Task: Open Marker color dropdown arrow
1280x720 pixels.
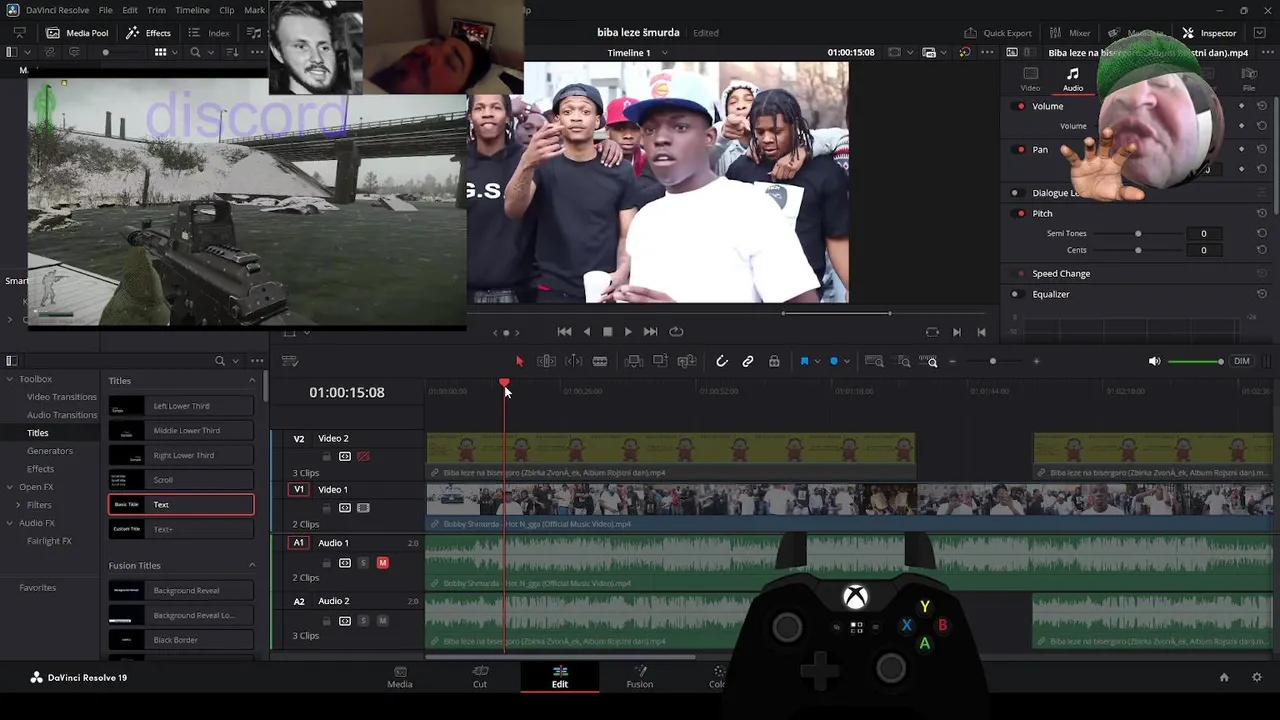Action: point(846,361)
